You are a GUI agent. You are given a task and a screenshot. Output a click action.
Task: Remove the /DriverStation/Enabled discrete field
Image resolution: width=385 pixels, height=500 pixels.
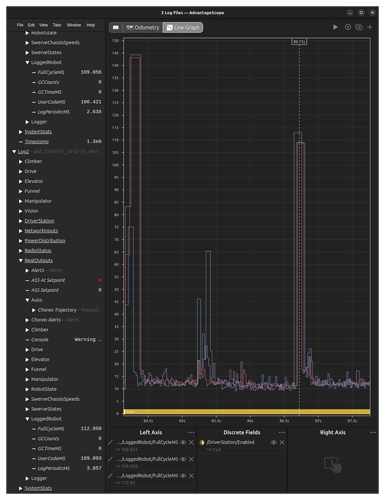[x=282, y=442]
